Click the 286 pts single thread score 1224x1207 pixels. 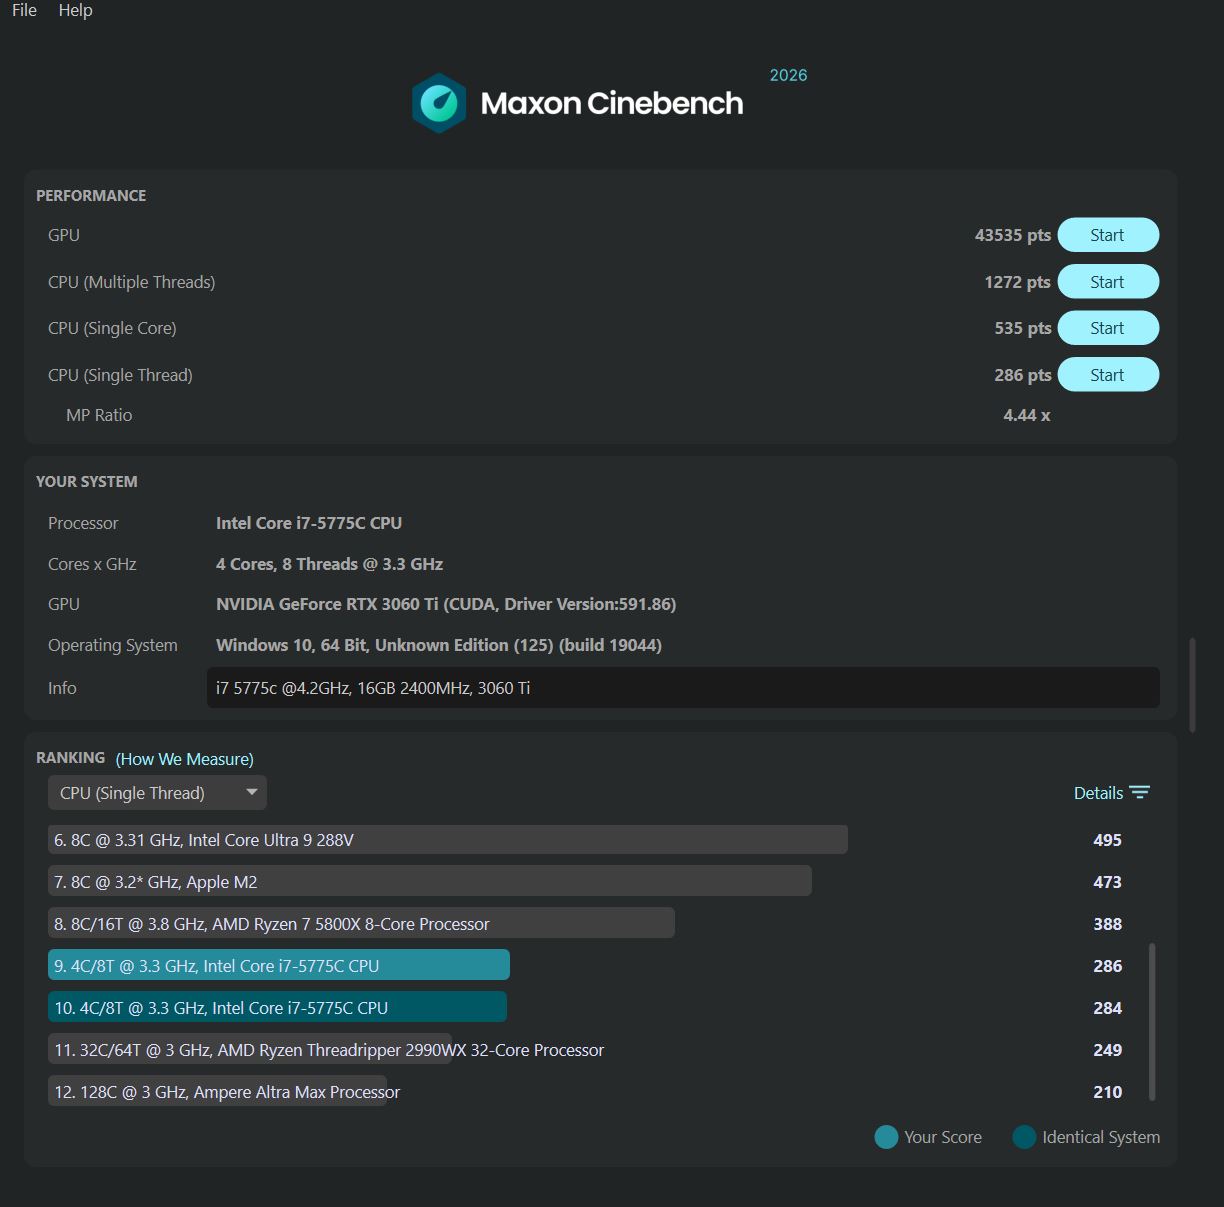click(x=1023, y=375)
